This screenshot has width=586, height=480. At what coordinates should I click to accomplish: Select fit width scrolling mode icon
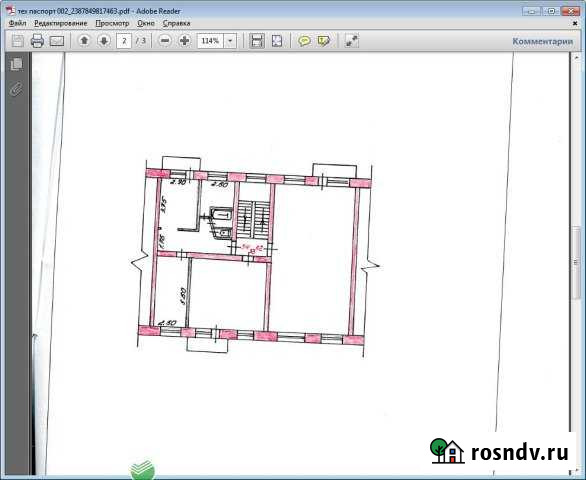pos(257,40)
